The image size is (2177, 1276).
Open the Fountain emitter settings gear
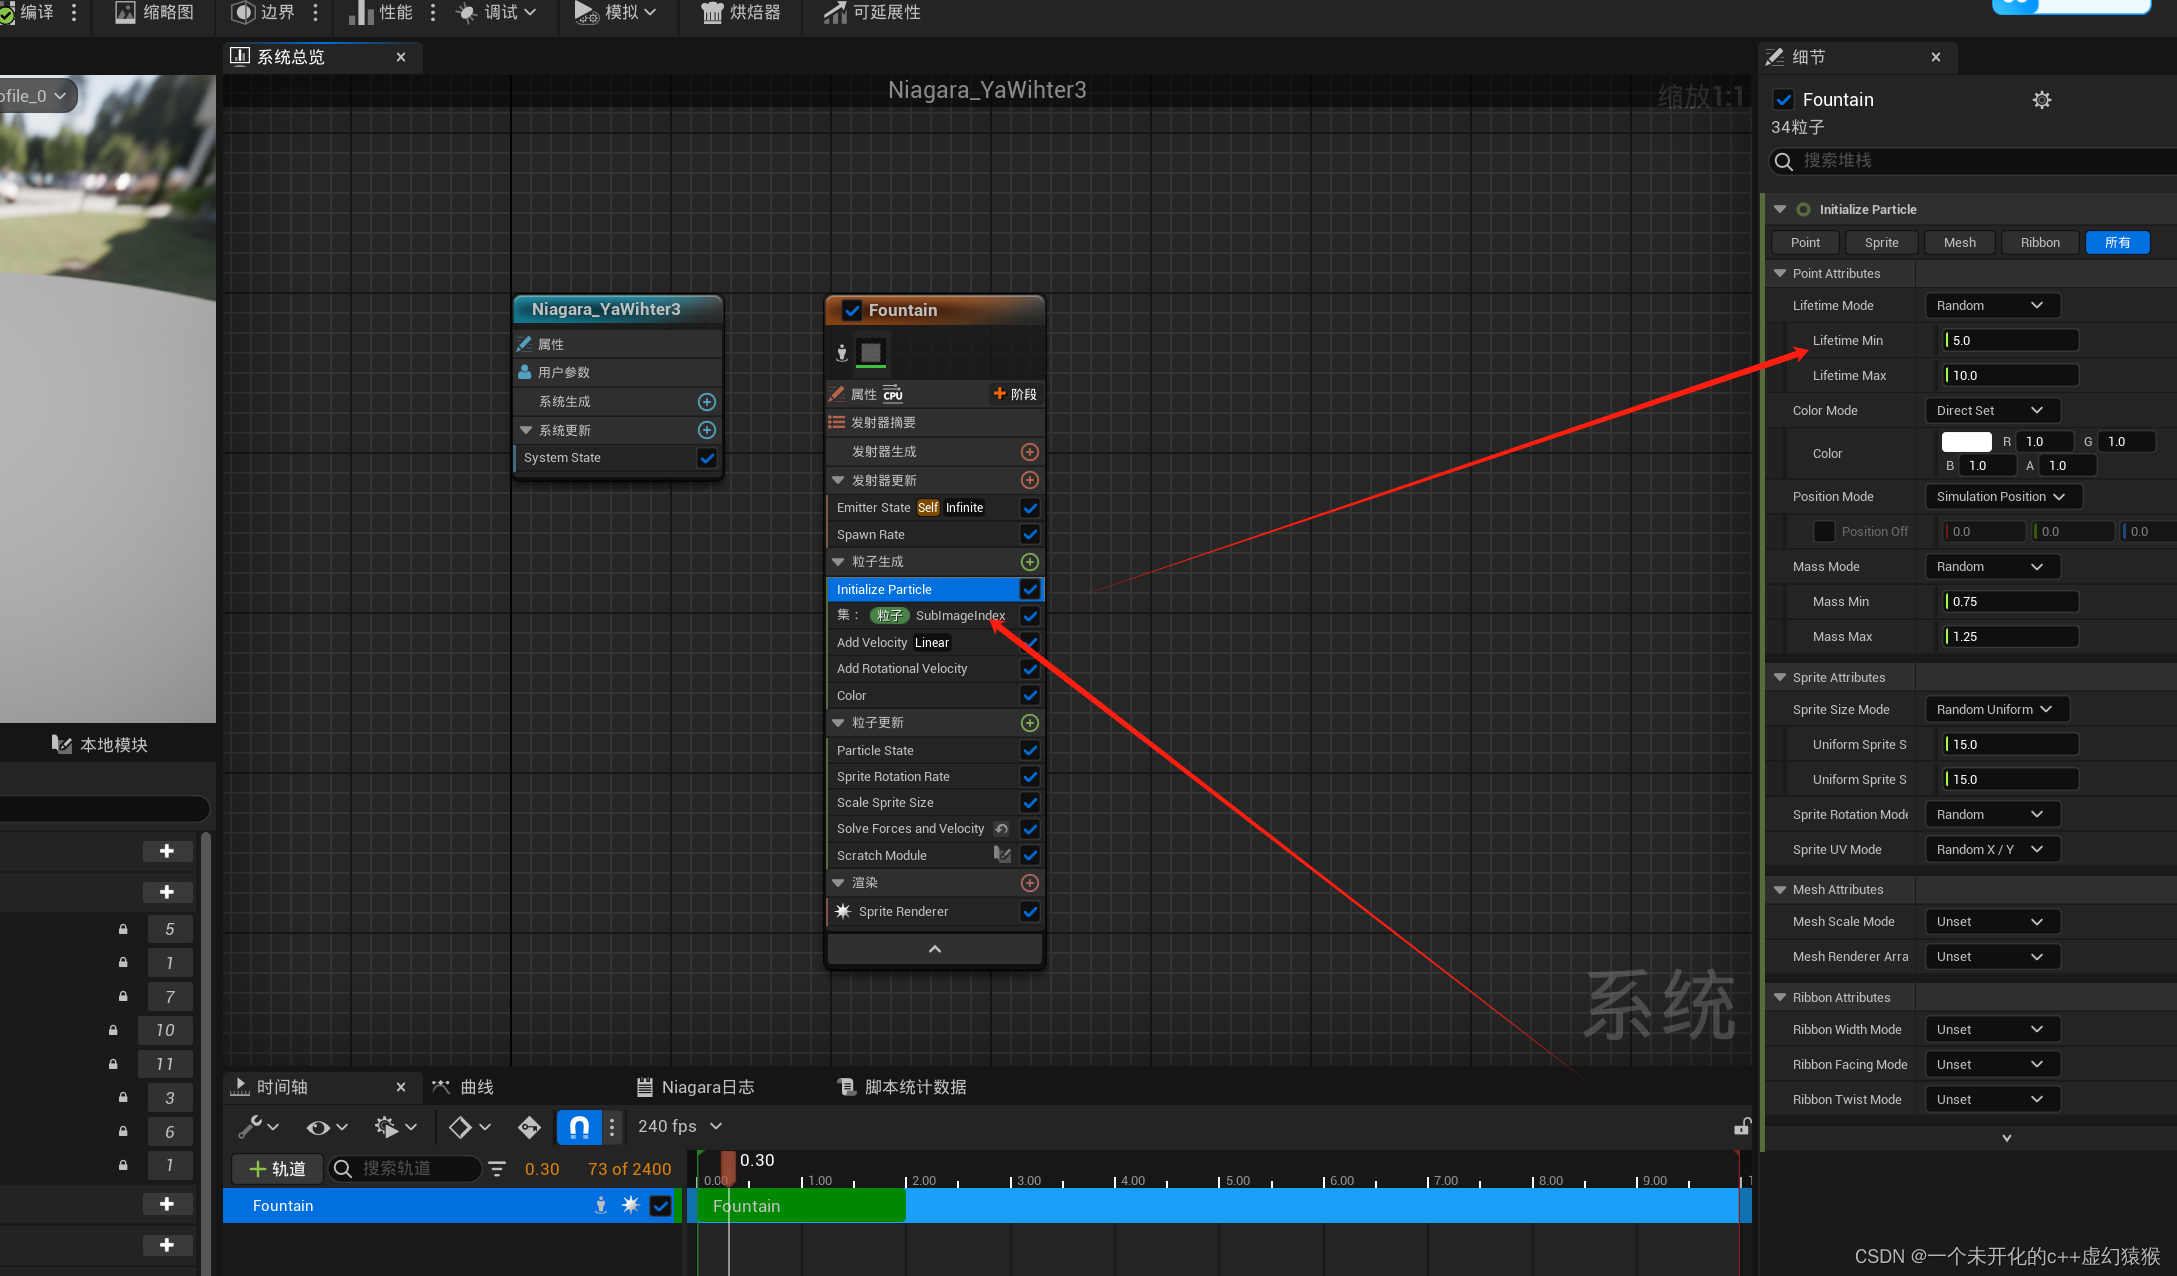click(2041, 100)
